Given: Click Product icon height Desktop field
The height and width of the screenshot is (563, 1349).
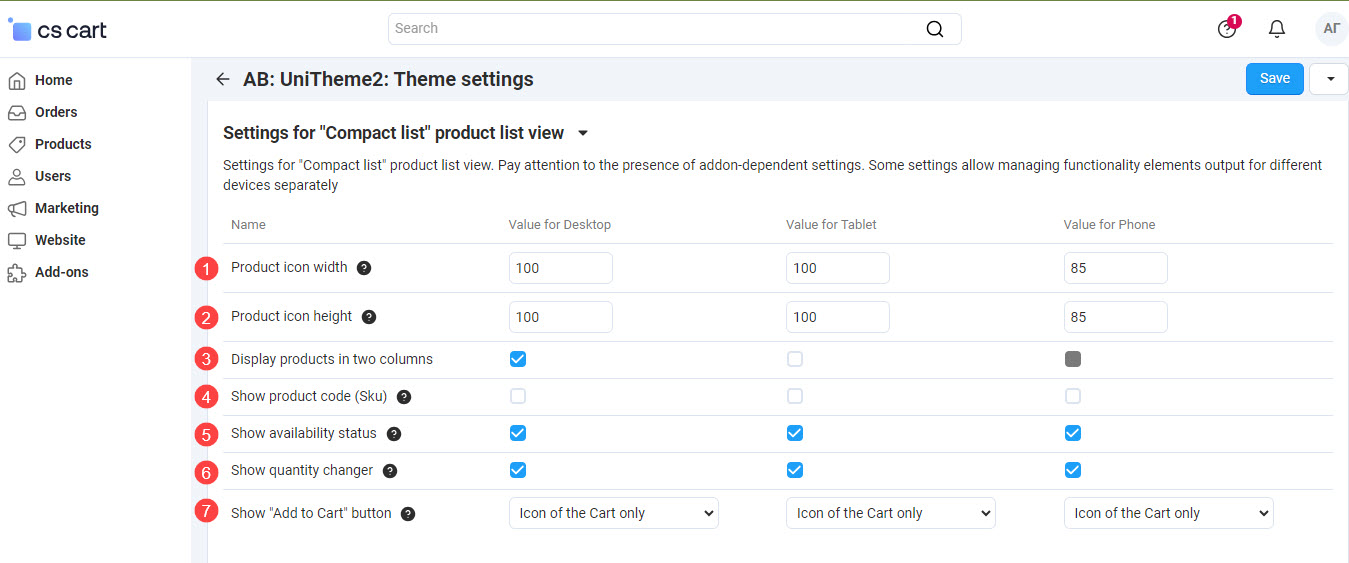Looking at the screenshot, I should coord(561,317).
